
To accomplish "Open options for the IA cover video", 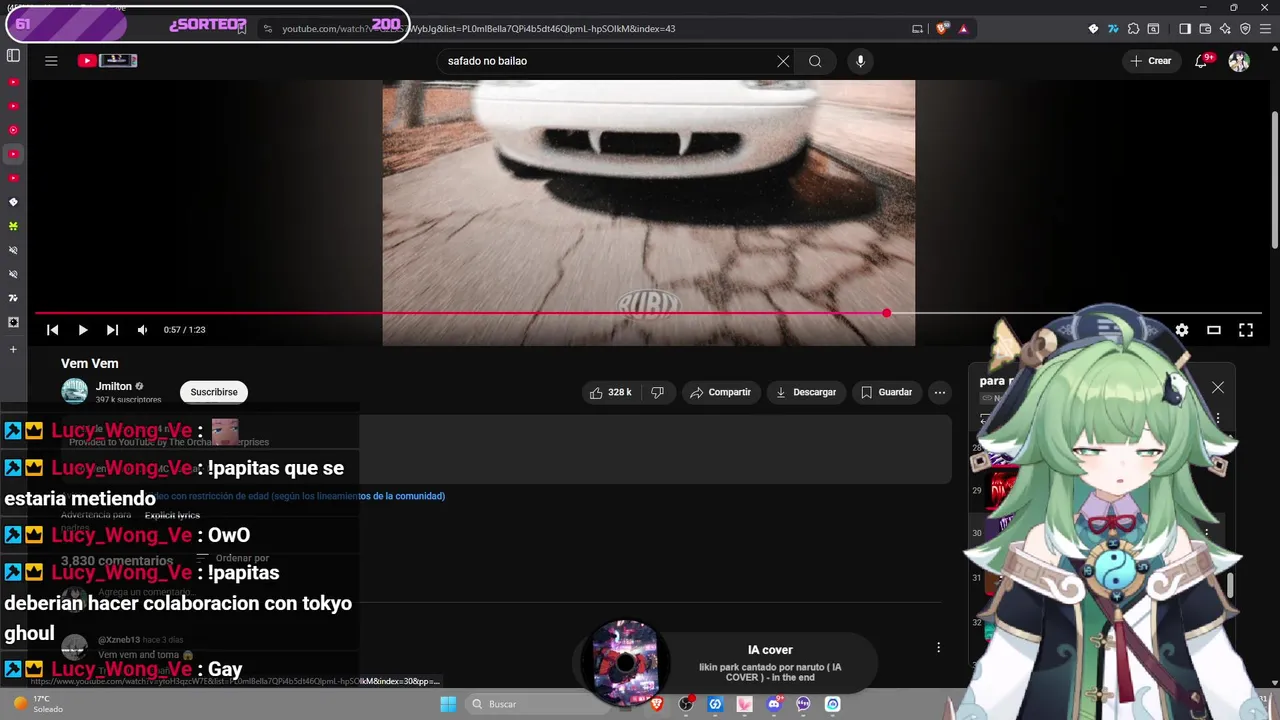I will coord(938,648).
